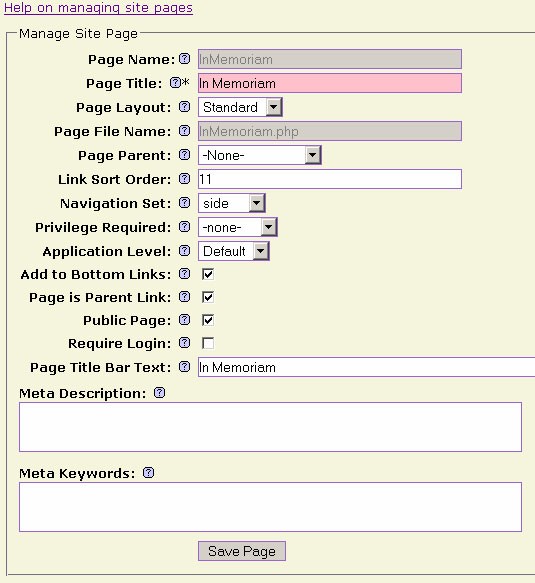Open Help on managing site pages link
The width and height of the screenshot is (535, 583).
point(99,7)
